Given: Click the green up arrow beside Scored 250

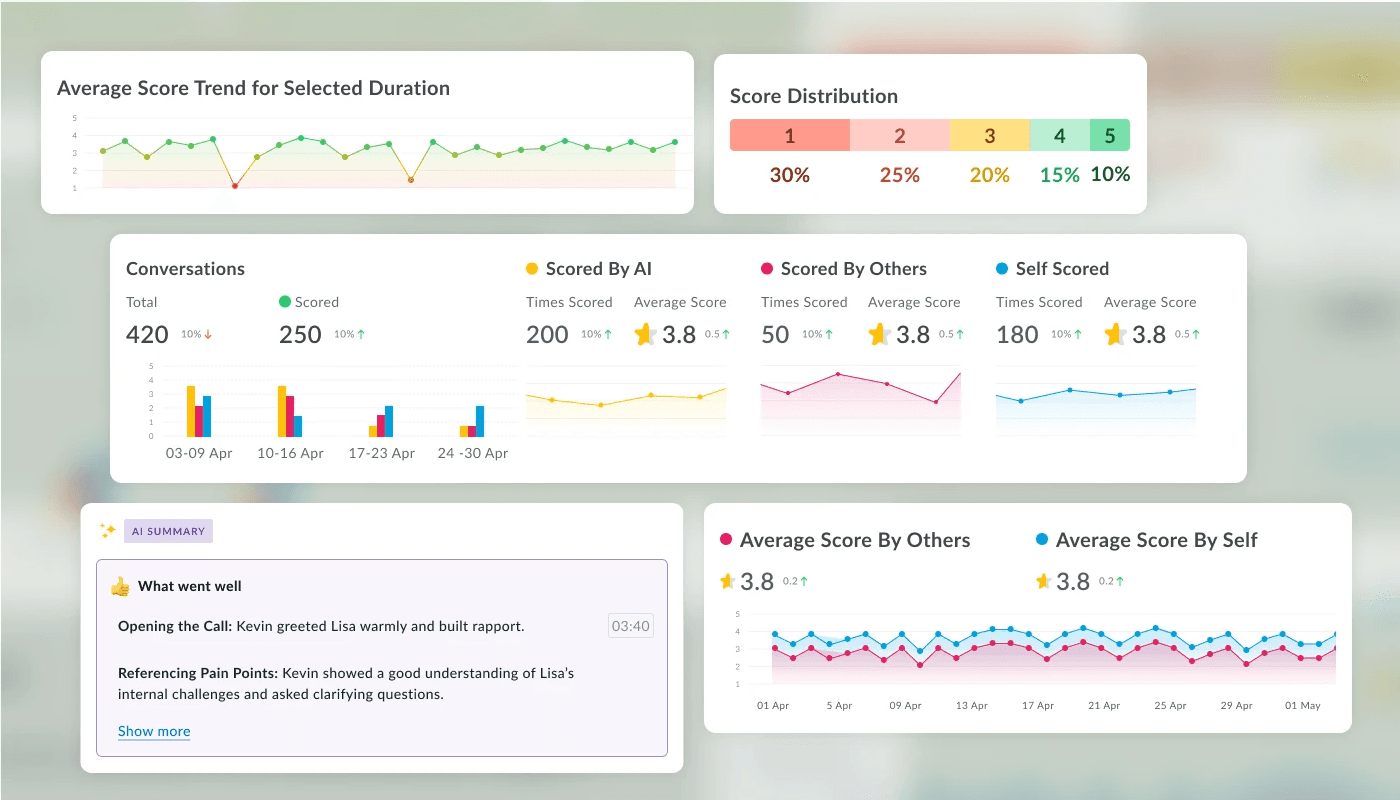Looking at the screenshot, I should (361, 334).
